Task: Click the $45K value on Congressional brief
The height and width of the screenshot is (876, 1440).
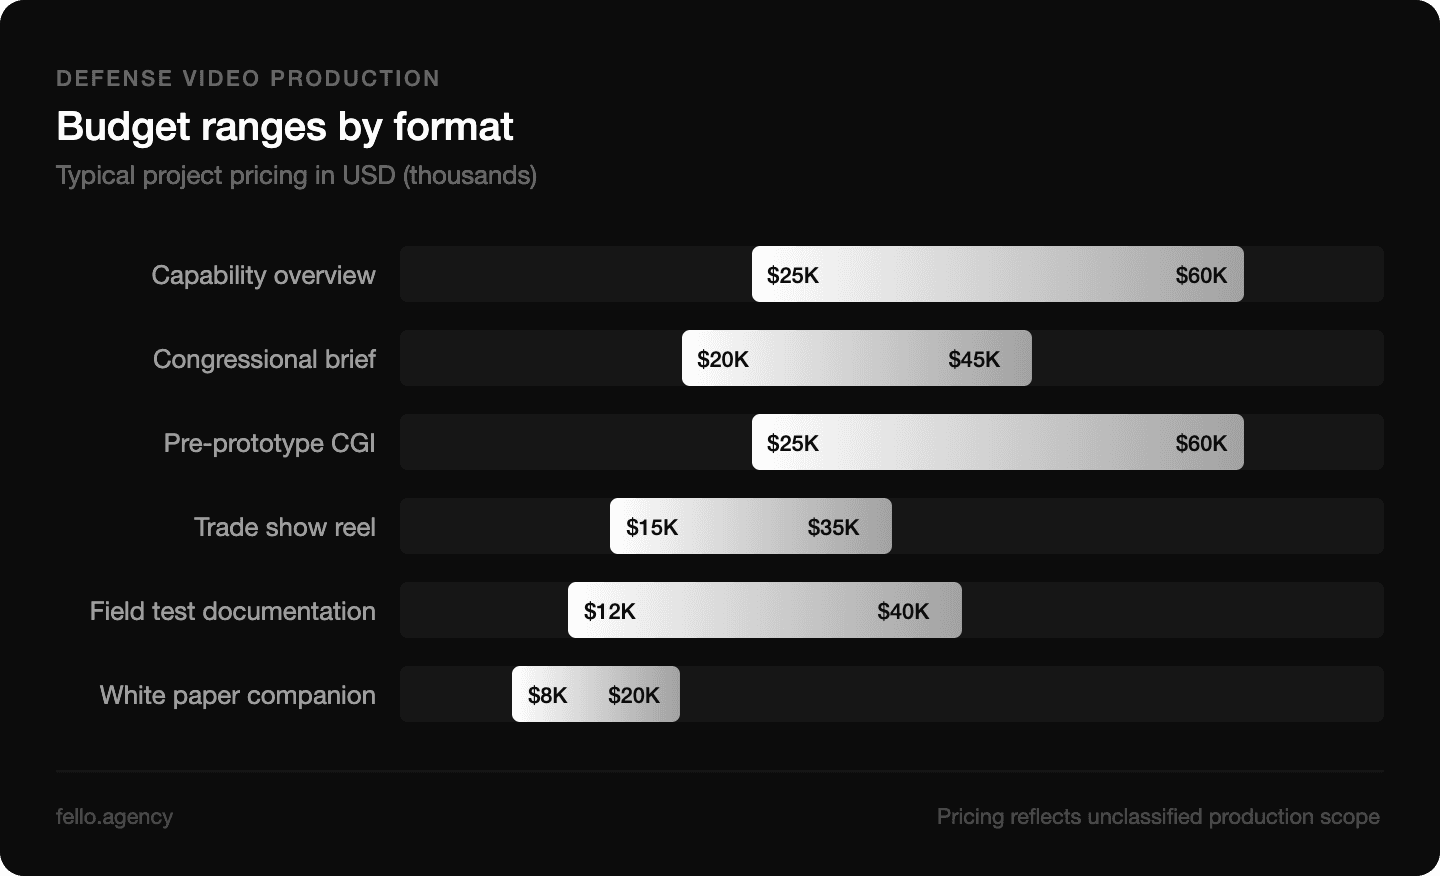Action: (x=974, y=359)
